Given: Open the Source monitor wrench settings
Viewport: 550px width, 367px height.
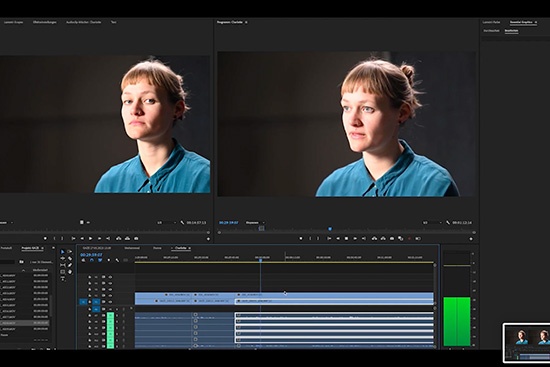Looking at the screenshot, I should point(182,222).
